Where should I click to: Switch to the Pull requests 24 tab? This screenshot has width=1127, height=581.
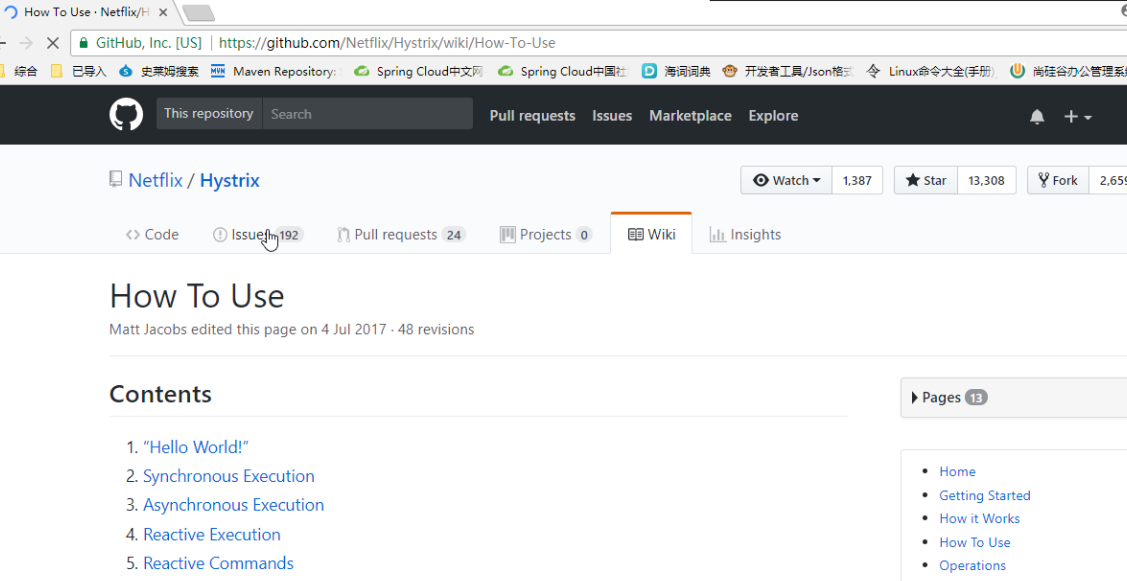401,234
